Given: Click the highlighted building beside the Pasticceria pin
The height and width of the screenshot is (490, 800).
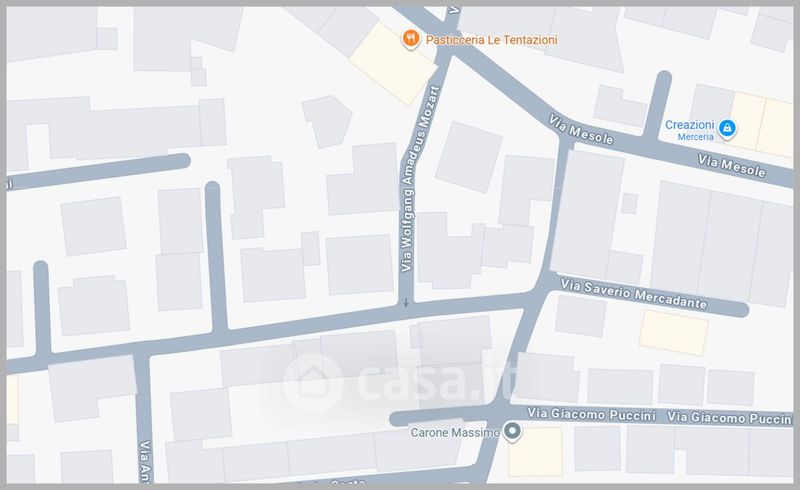Looking at the screenshot, I should [x=393, y=63].
